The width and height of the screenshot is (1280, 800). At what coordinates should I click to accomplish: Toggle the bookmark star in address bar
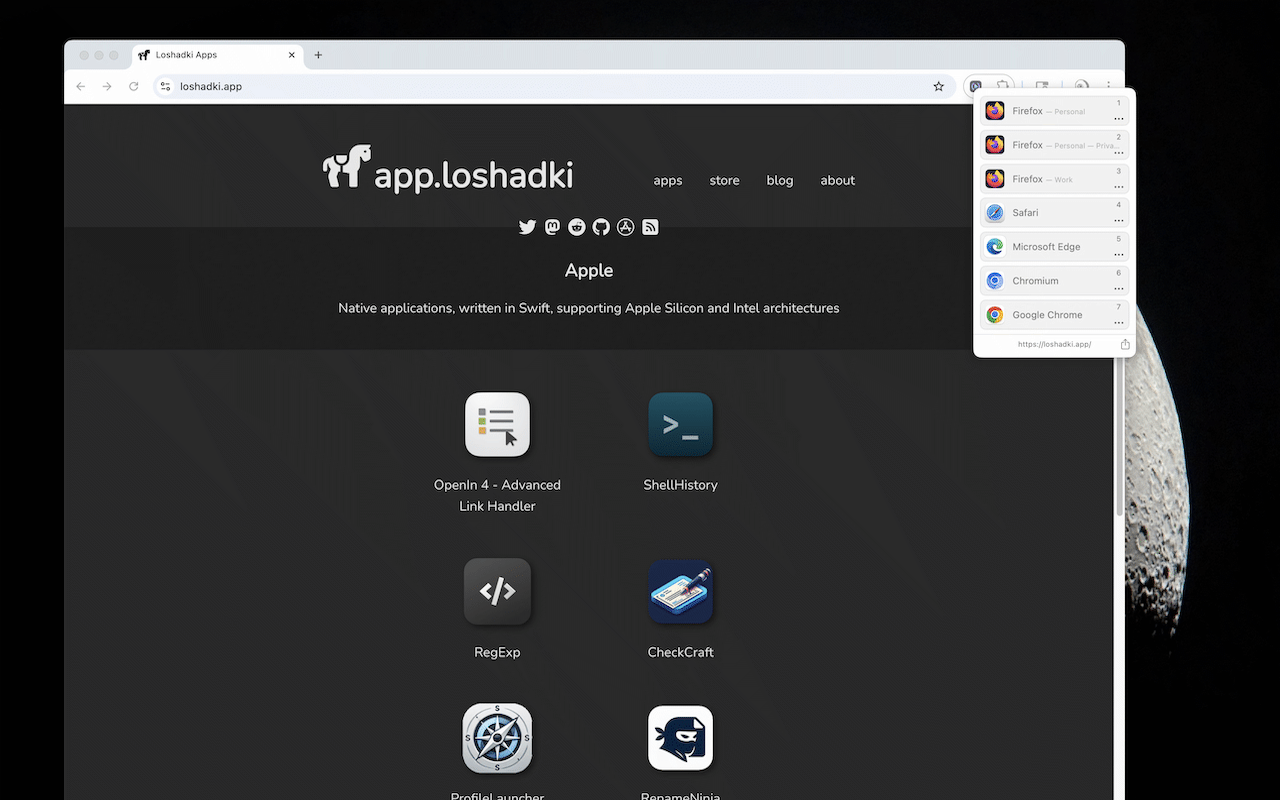coord(938,86)
